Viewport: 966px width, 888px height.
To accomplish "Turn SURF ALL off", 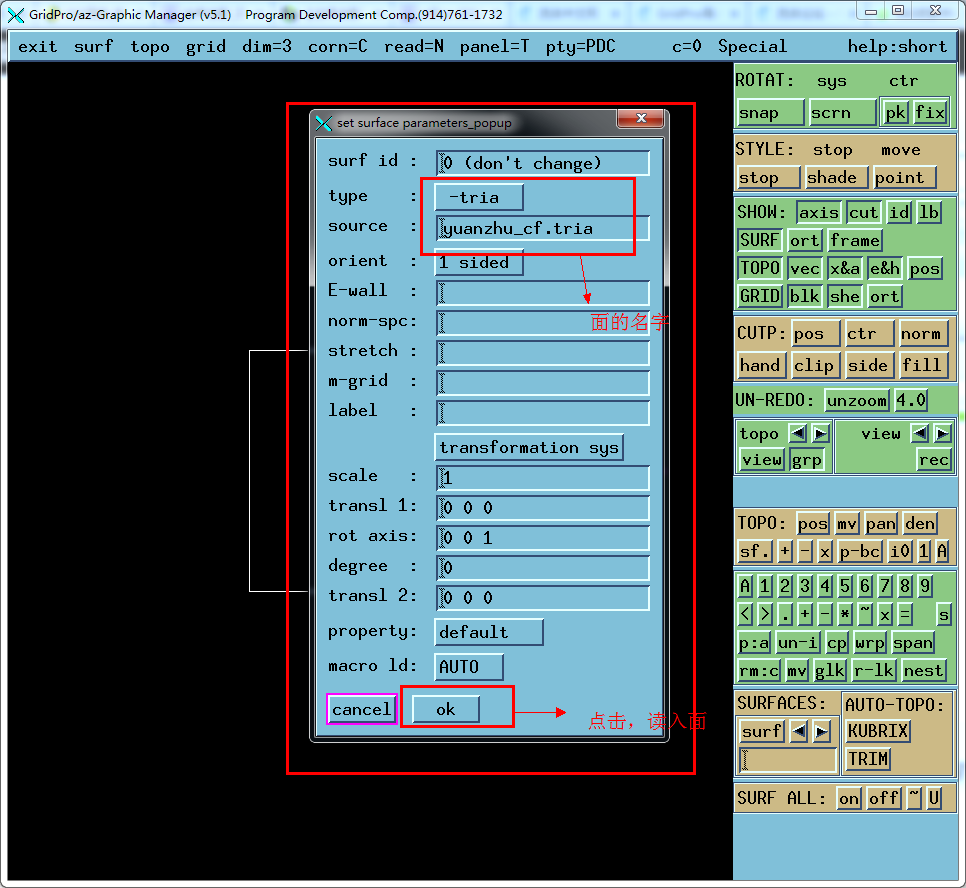I will tap(883, 798).
